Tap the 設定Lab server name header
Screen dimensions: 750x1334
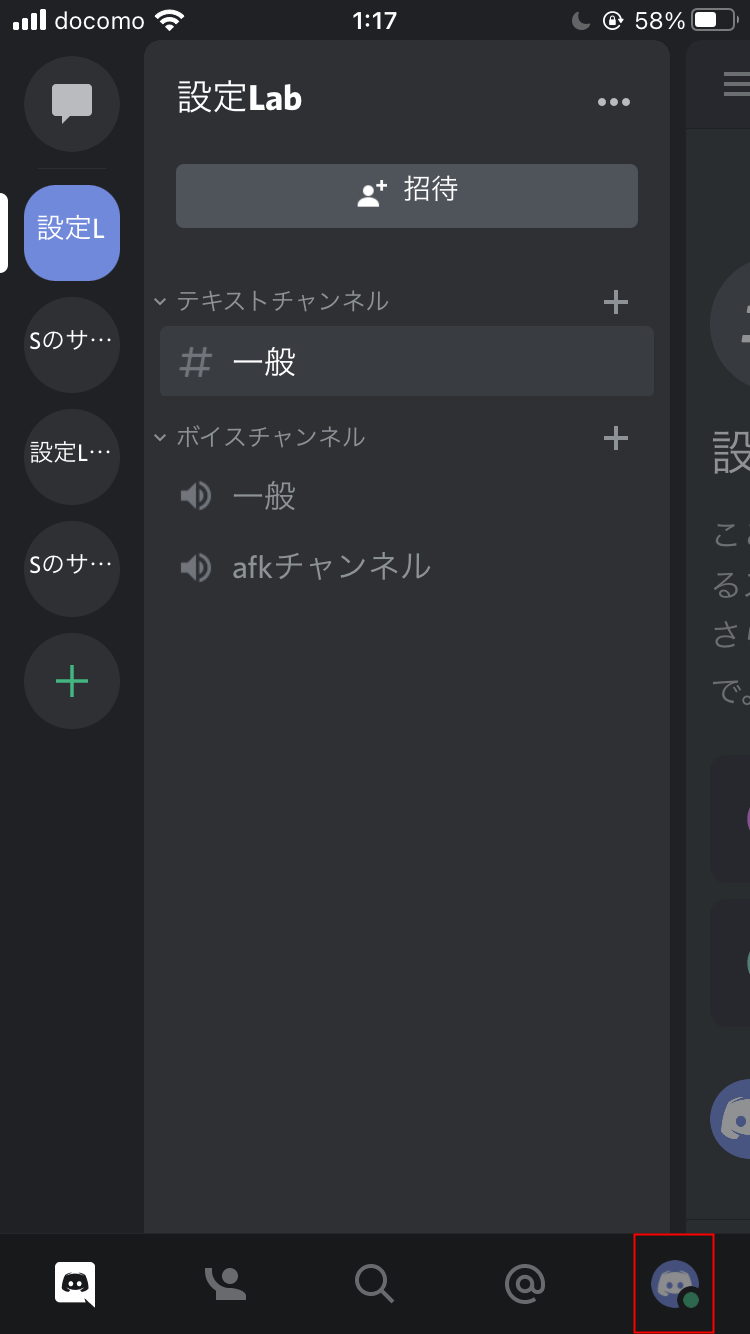(240, 99)
